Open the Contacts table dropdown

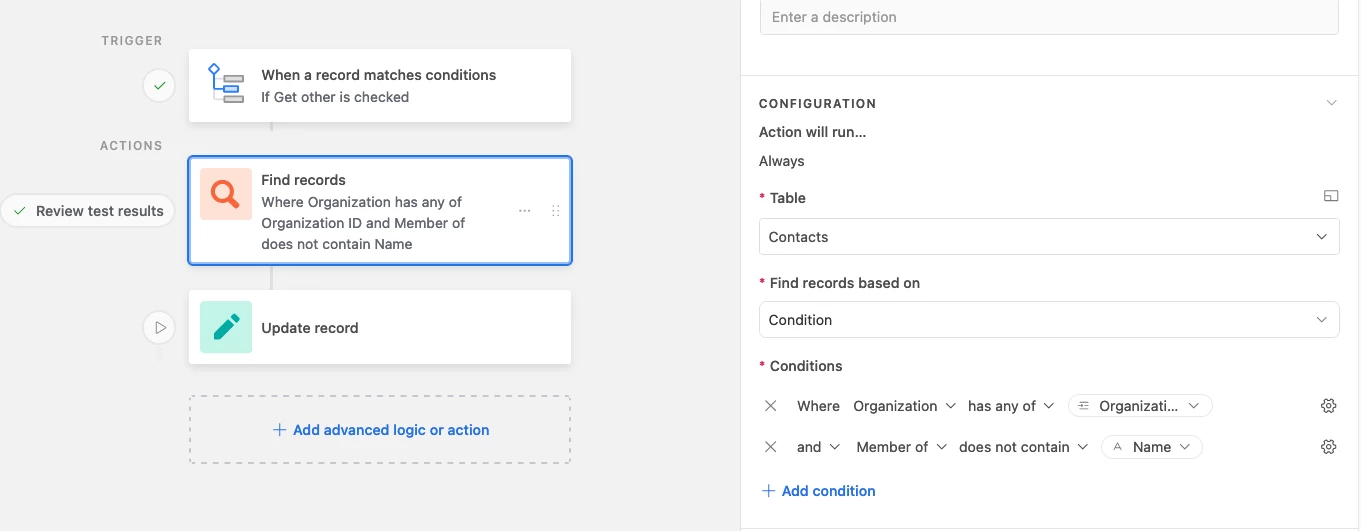(1049, 237)
